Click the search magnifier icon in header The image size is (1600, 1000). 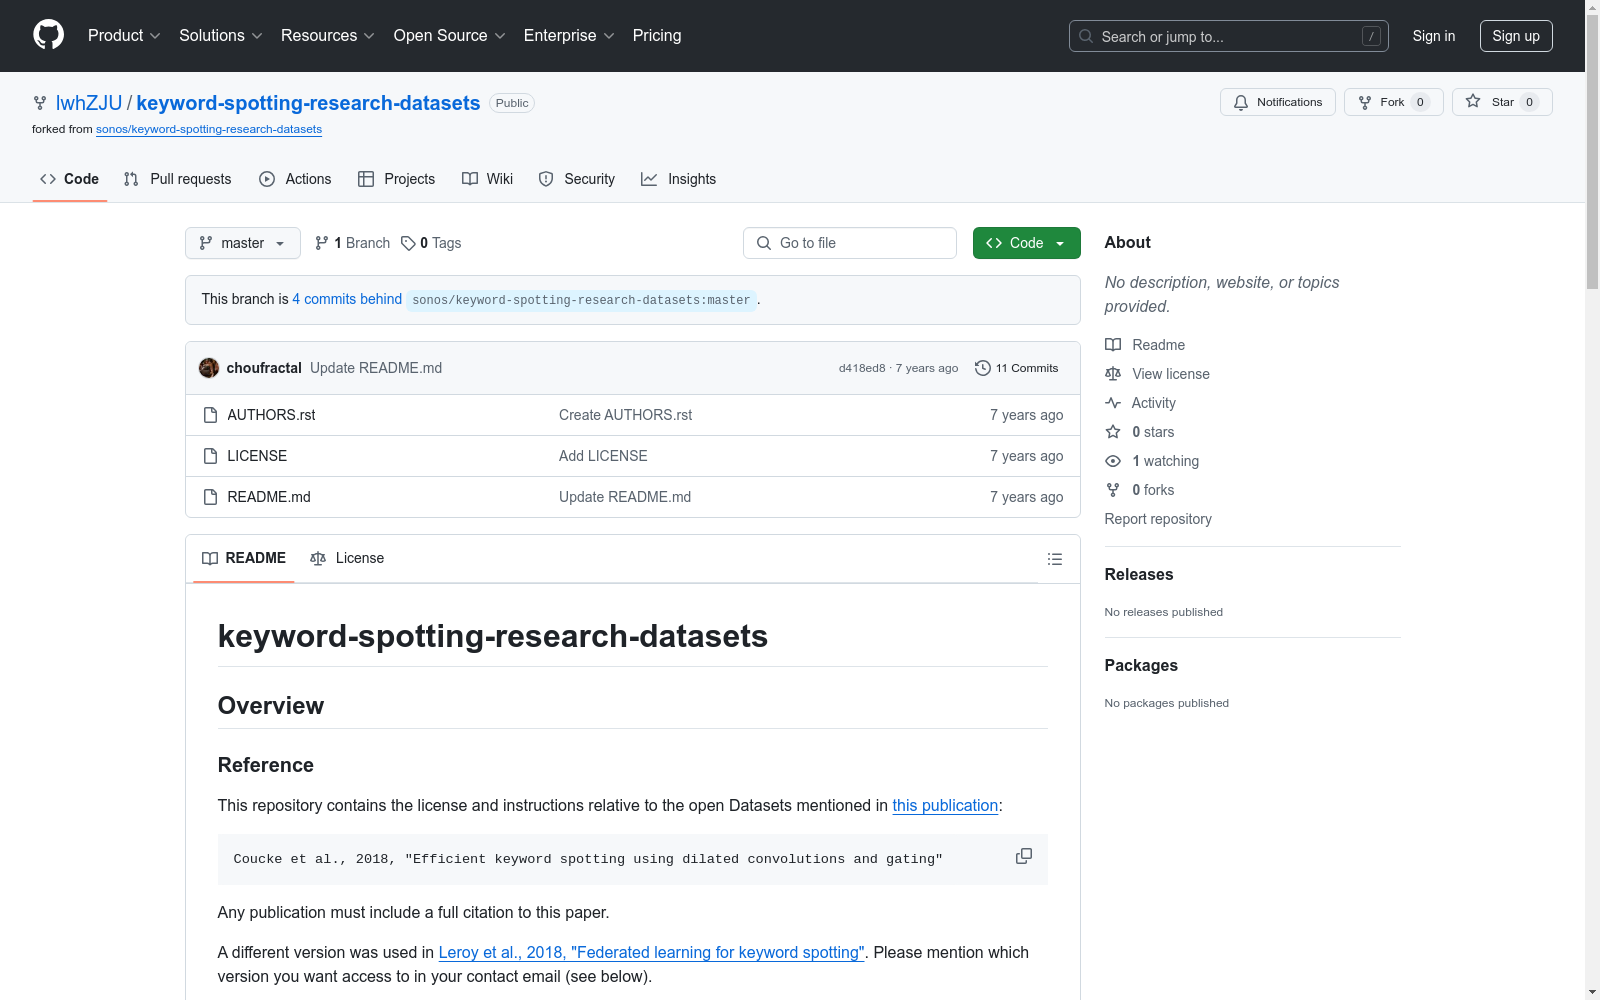pyautogui.click(x=1086, y=36)
